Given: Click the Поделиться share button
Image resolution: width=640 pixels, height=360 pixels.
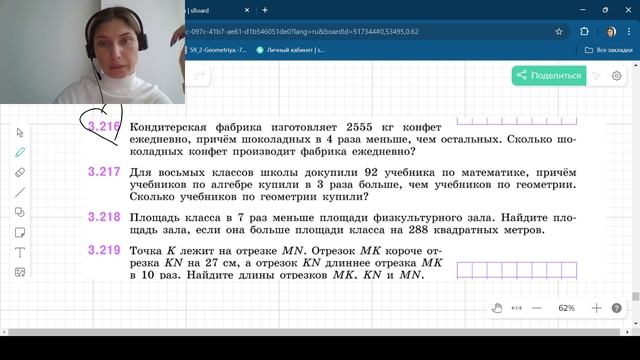Looking at the screenshot, I should 549,76.
